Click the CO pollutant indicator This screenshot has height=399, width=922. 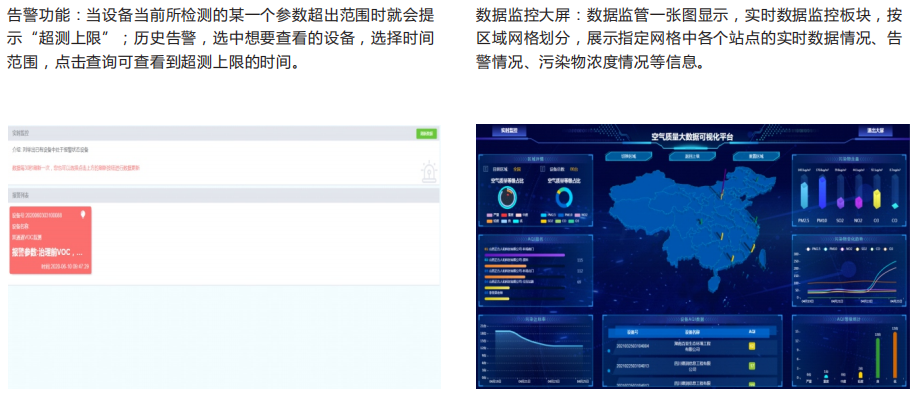pos(895,206)
